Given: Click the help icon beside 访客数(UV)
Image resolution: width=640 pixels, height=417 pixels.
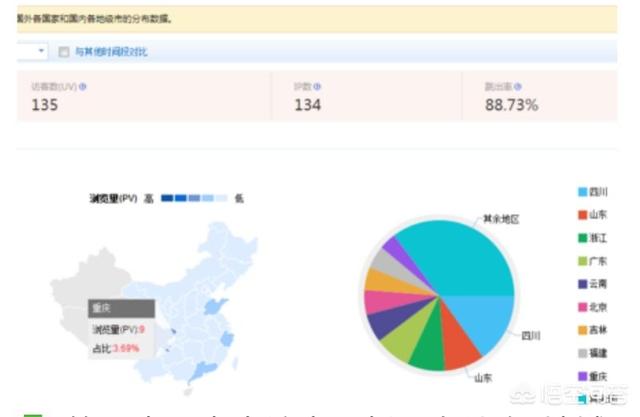Looking at the screenshot, I should [x=82, y=87].
